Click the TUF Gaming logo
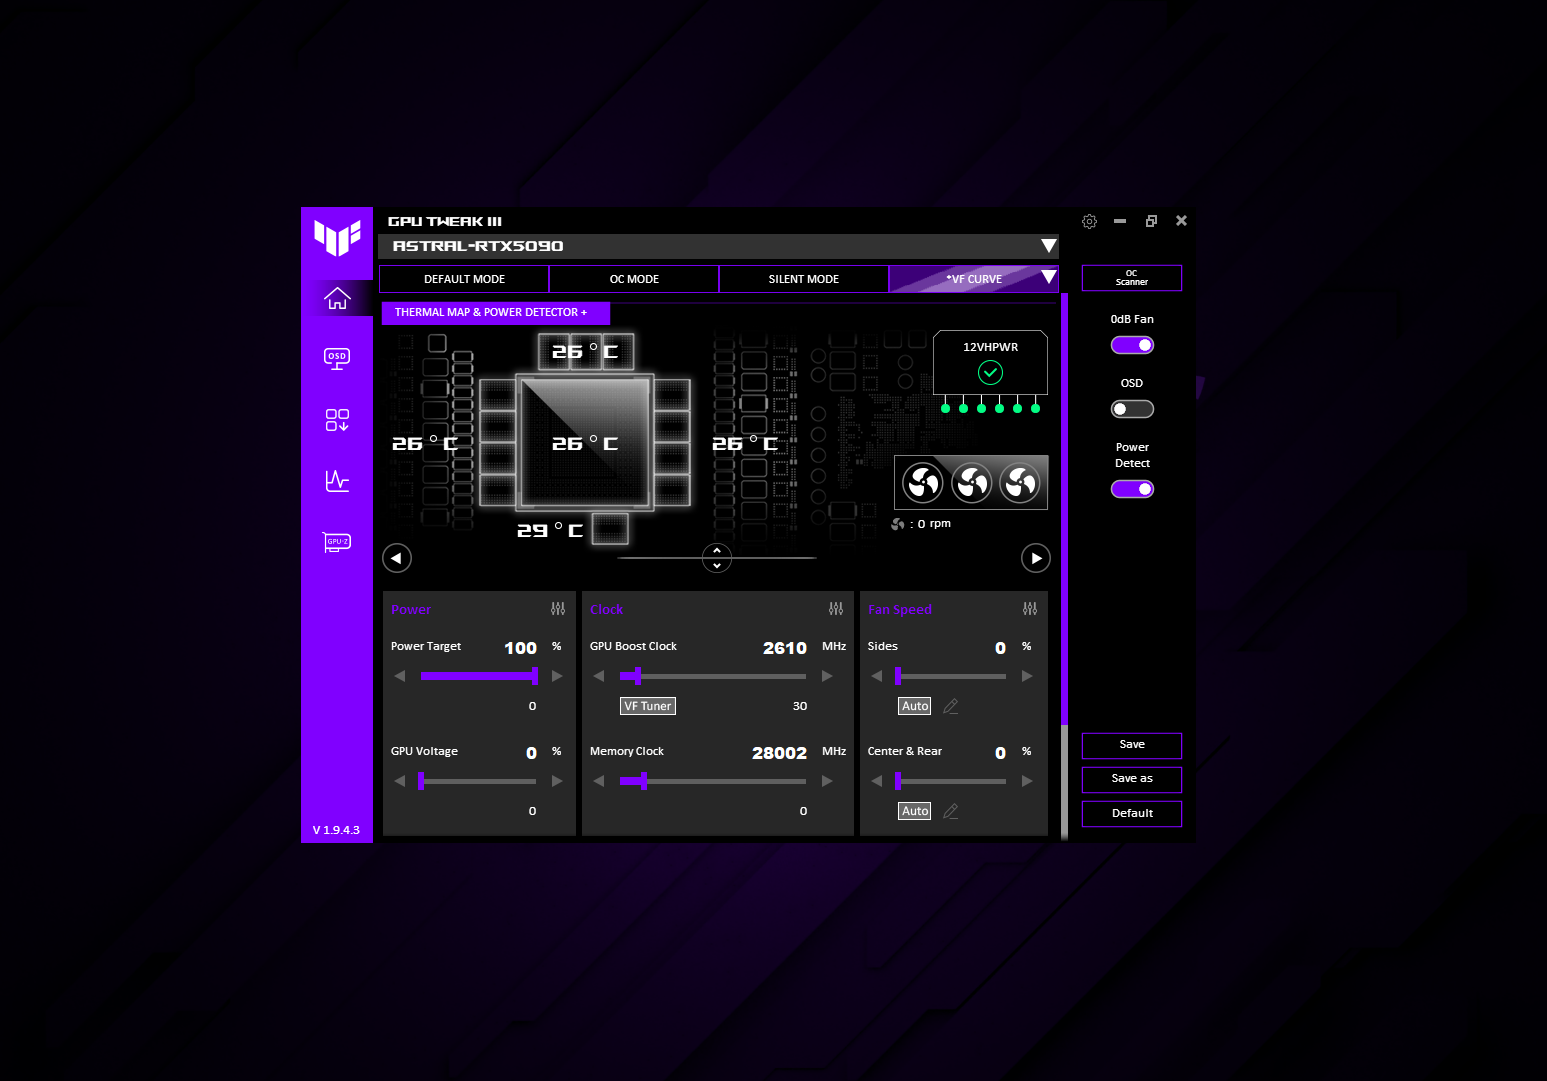Image resolution: width=1547 pixels, height=1081 pixels. (x=337, y=238)
